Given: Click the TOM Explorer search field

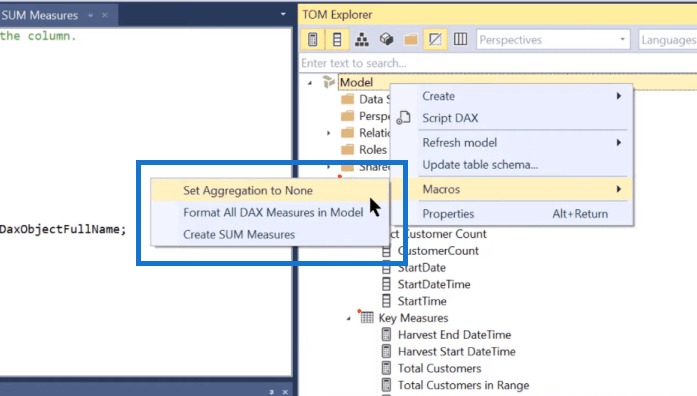Looking at the screenshot, I should click(x=498, y=63).
